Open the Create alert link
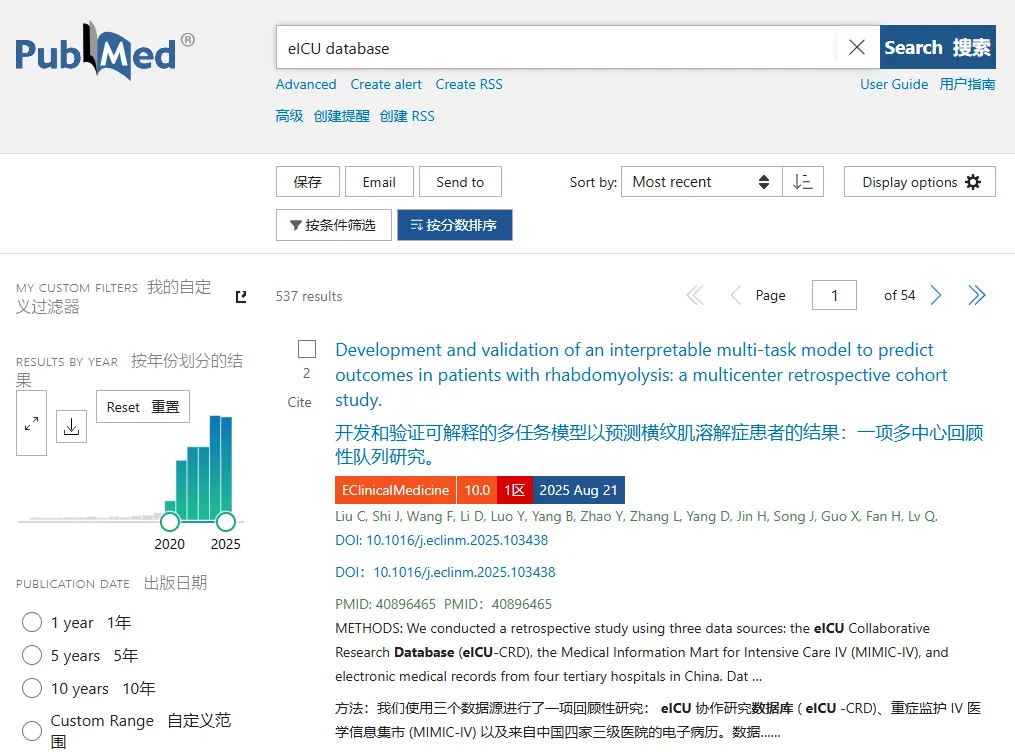The width and height of the screenshot is (1015, 752). click(x=386, y=84)
